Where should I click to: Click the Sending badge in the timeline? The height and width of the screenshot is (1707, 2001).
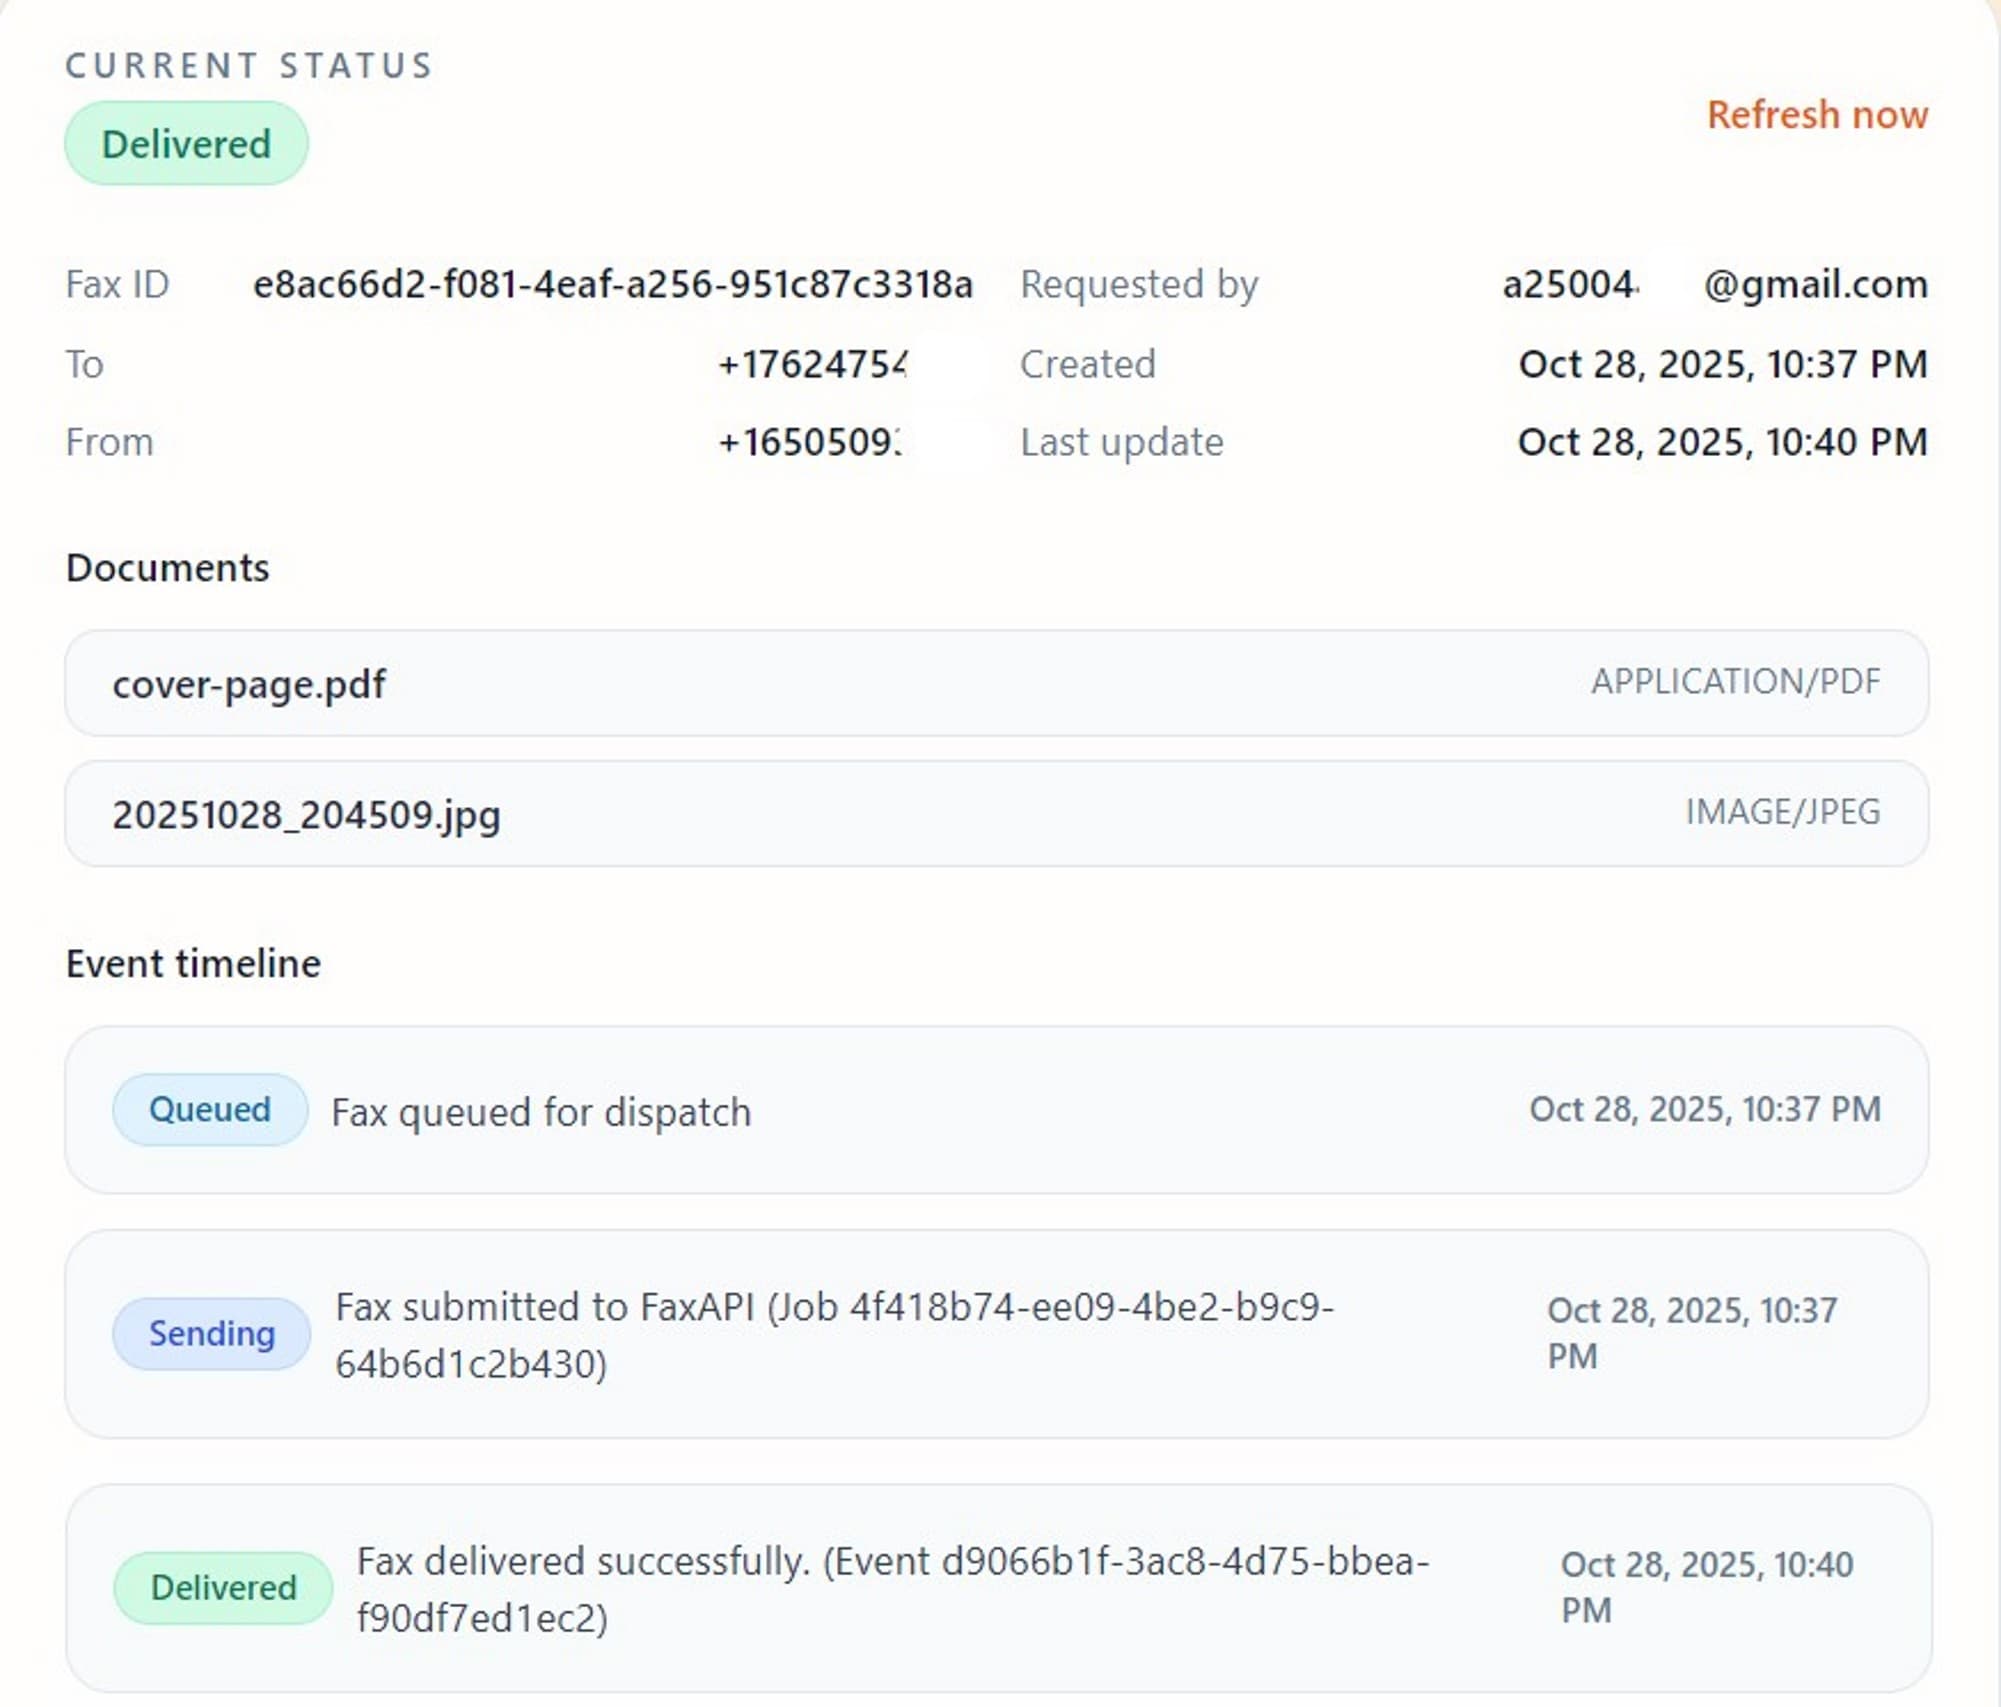210,1332
